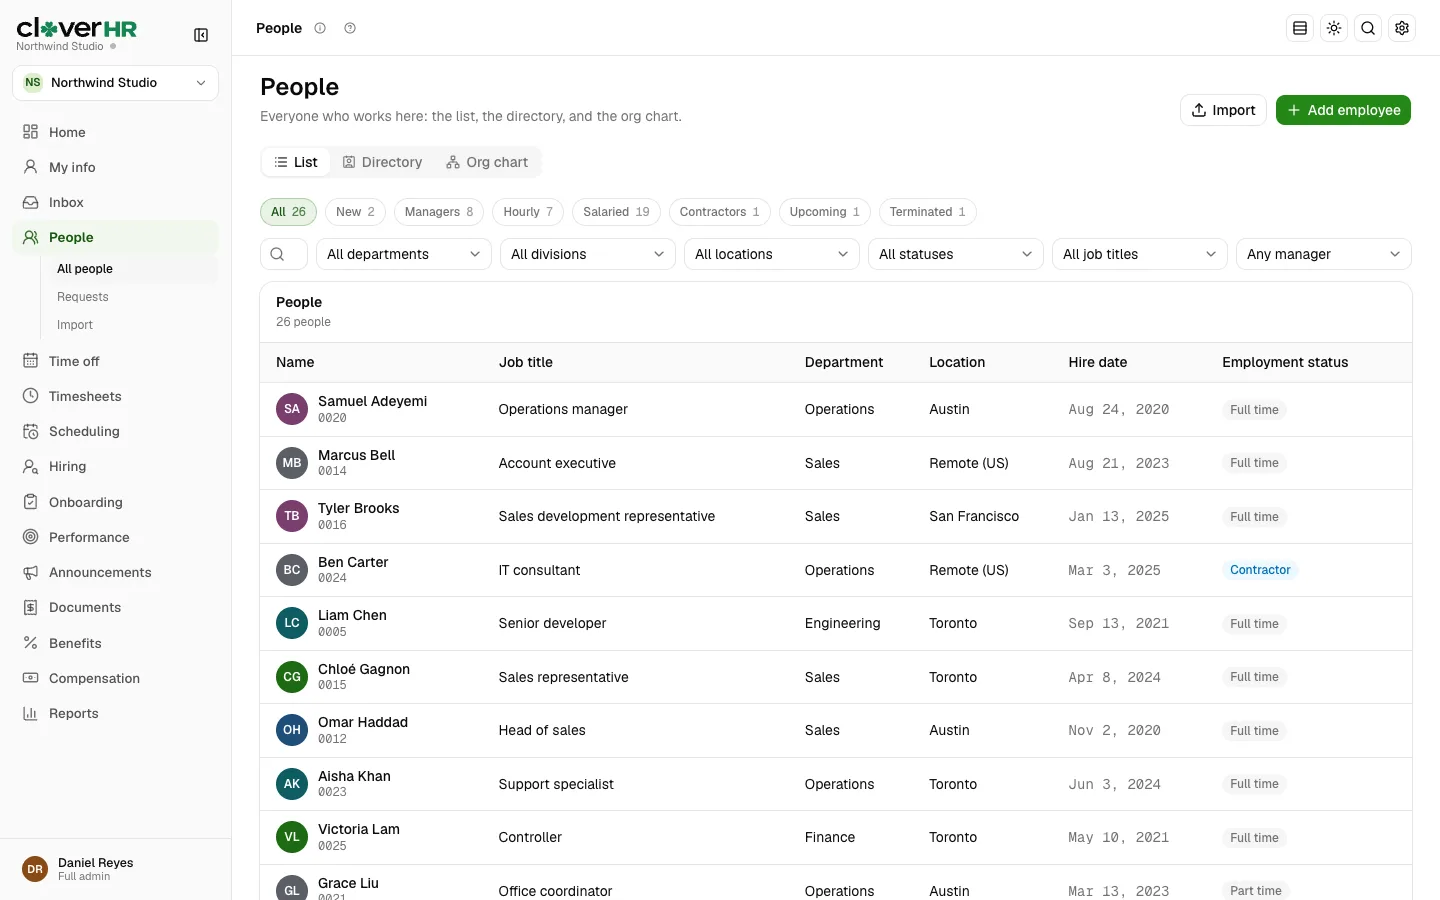Screen dimensions: 1440x900
Task: Open settings gear in the top bar
Action: 1402,28
